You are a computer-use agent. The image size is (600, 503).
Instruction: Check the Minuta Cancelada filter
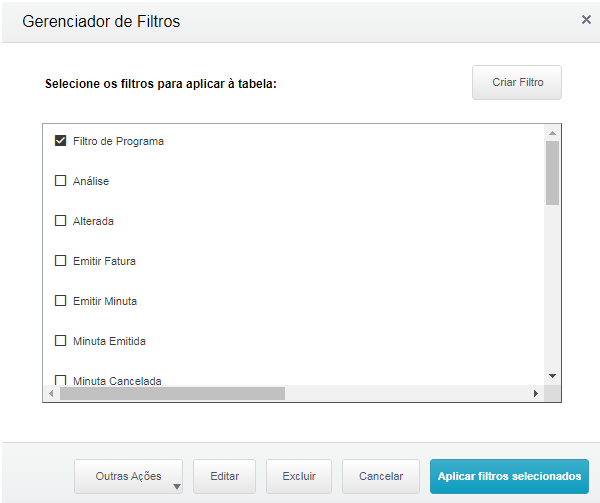click(x=60, y=380)
